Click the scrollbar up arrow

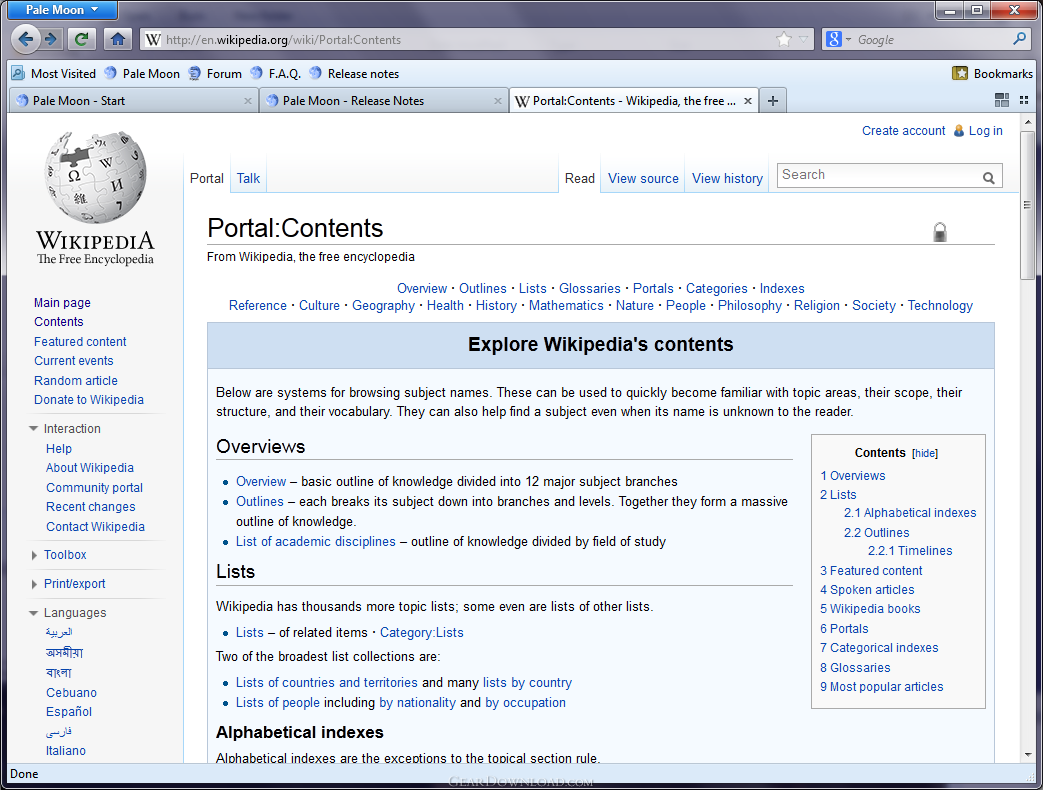click(x=1028, y=122)
